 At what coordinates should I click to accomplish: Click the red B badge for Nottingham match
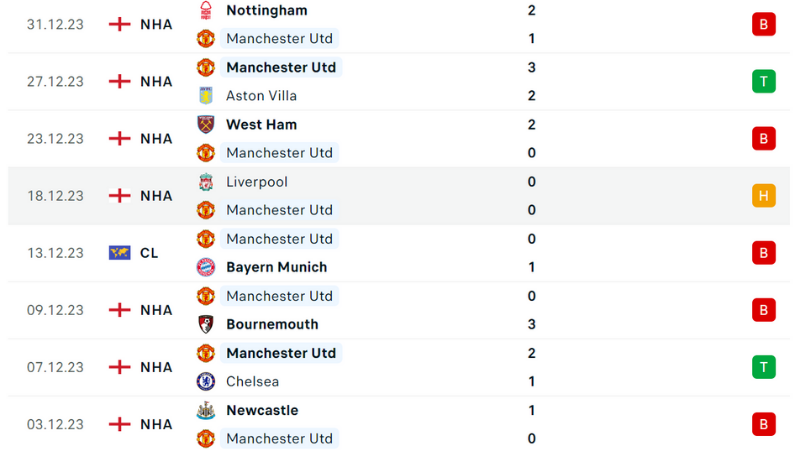coord(763,24)
